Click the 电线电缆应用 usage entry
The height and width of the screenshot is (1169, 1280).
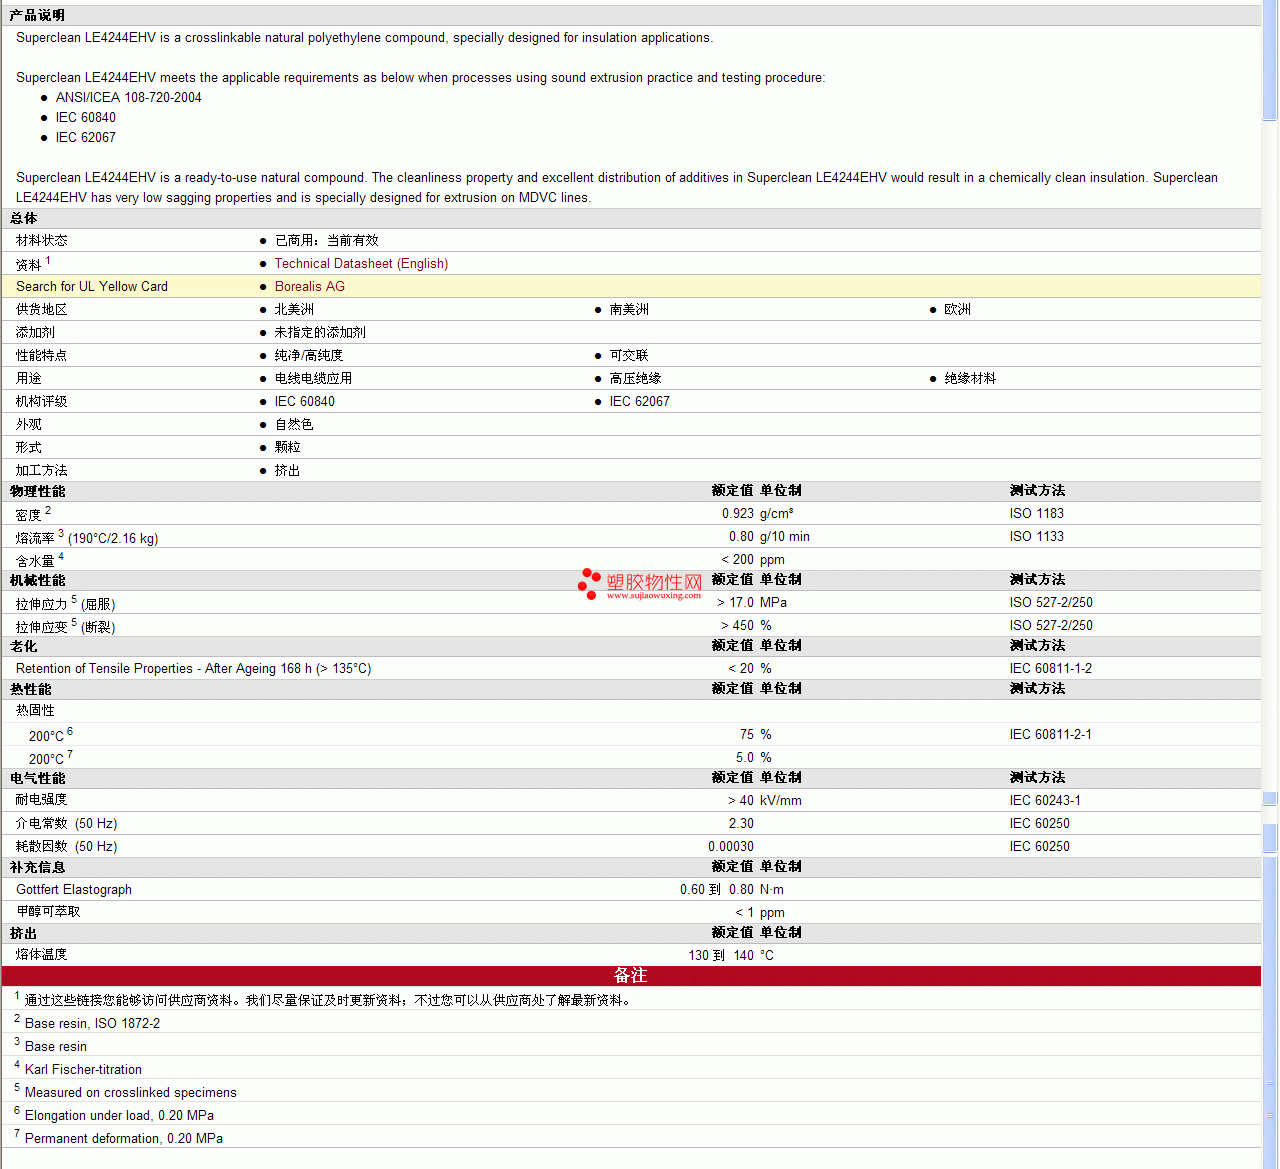(x=313, y=379)
